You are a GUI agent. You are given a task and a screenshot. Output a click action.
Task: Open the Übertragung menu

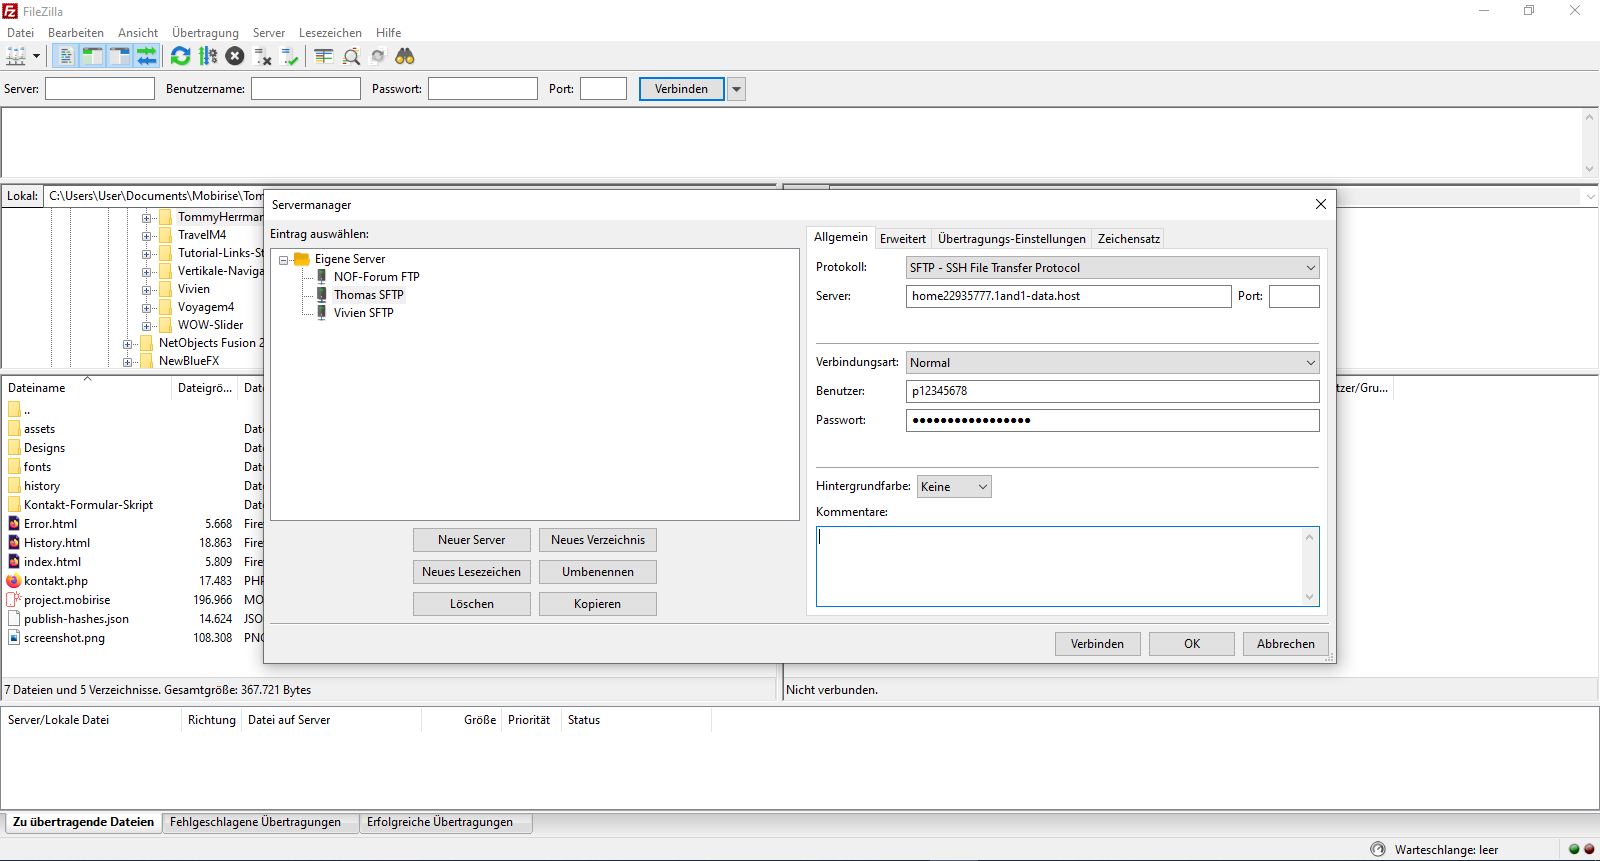click(x=205, y=33)
